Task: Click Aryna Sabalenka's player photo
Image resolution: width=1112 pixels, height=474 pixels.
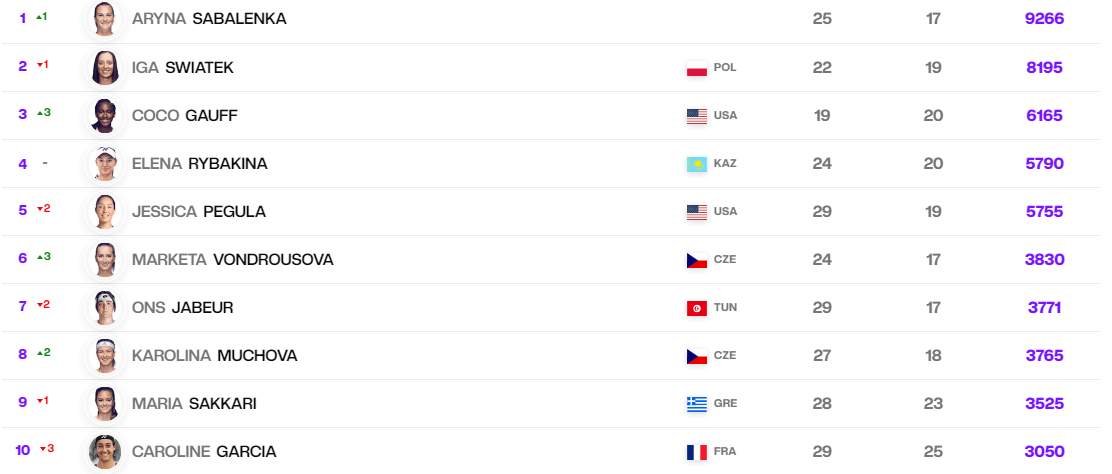Action: coord(105,18)
